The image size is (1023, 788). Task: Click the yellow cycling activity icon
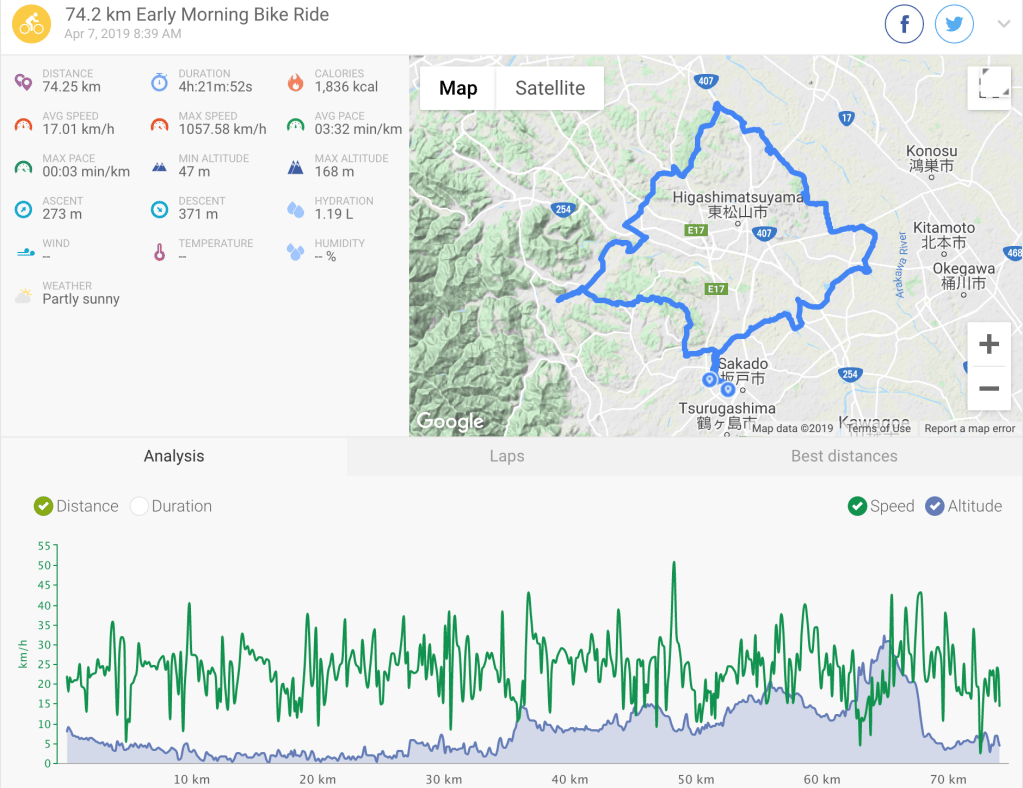tap(31, 24)
